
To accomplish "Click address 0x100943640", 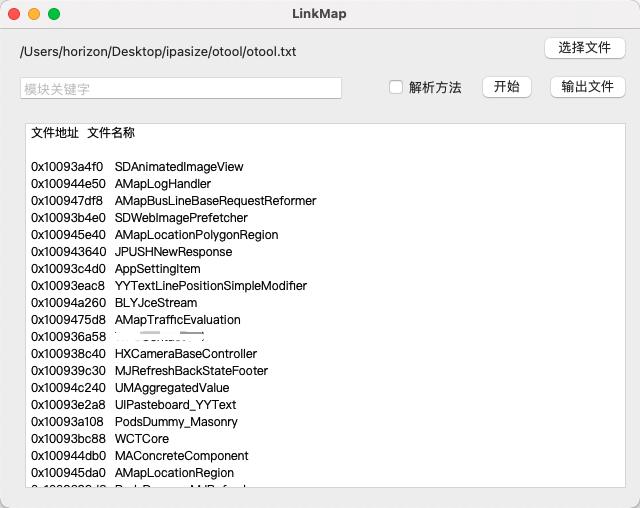I will point(69,252).
